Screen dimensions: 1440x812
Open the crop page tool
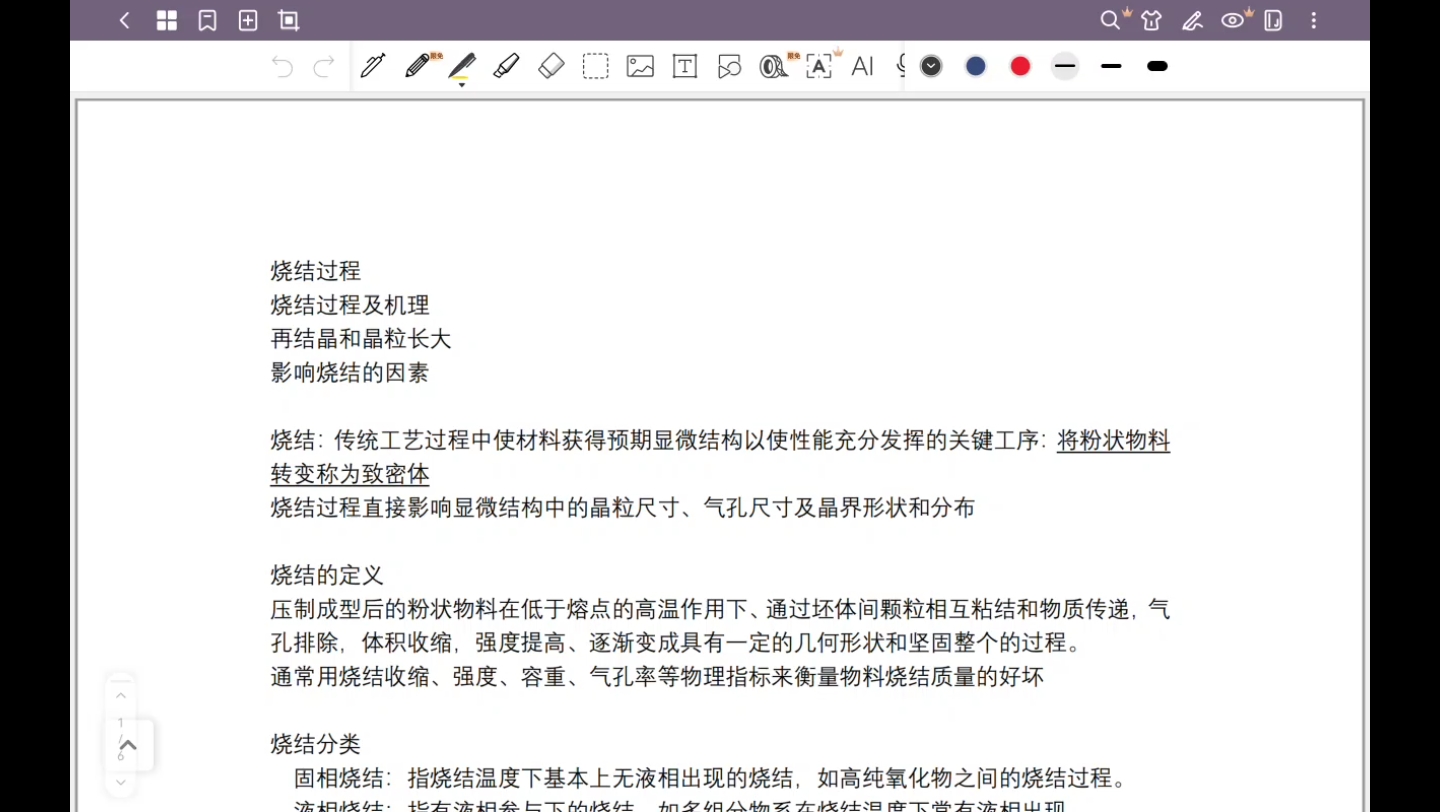[289, 20]
